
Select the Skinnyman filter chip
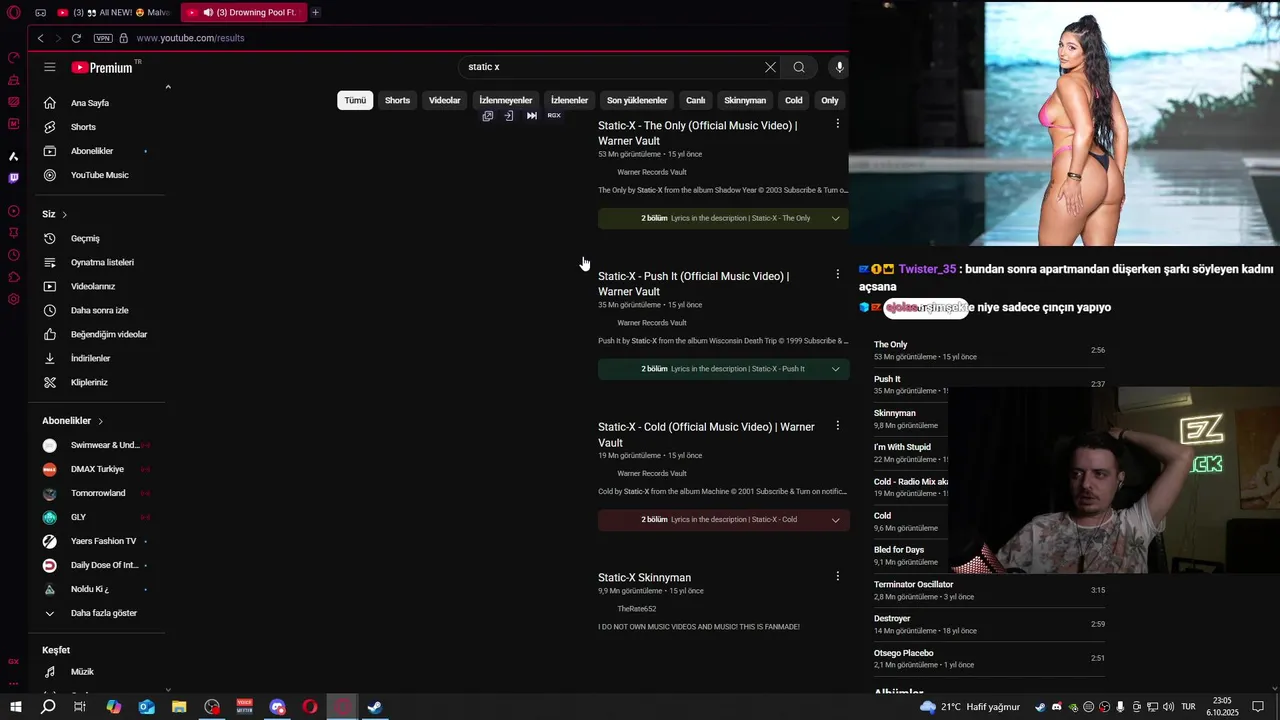pos(745,100)
